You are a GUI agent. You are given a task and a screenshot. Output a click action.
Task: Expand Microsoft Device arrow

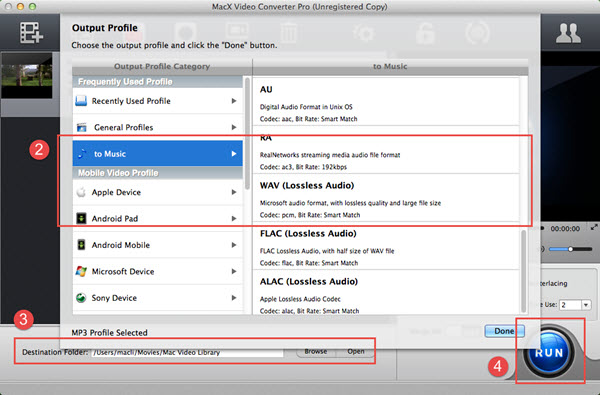(x=234, y=271)
